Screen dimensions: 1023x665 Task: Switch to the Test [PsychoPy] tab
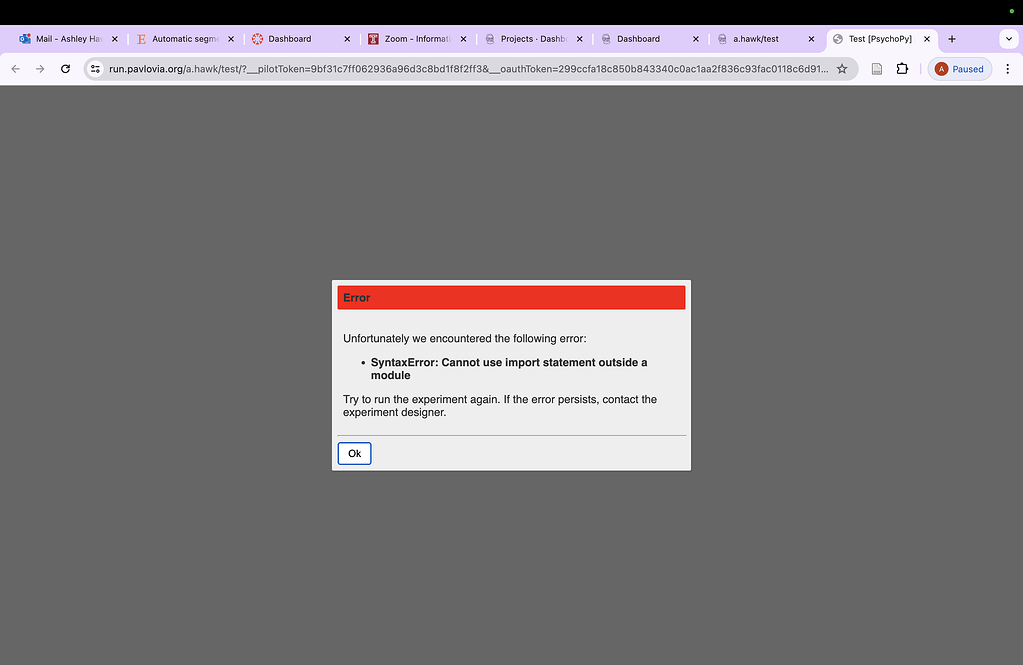[880, 39]
